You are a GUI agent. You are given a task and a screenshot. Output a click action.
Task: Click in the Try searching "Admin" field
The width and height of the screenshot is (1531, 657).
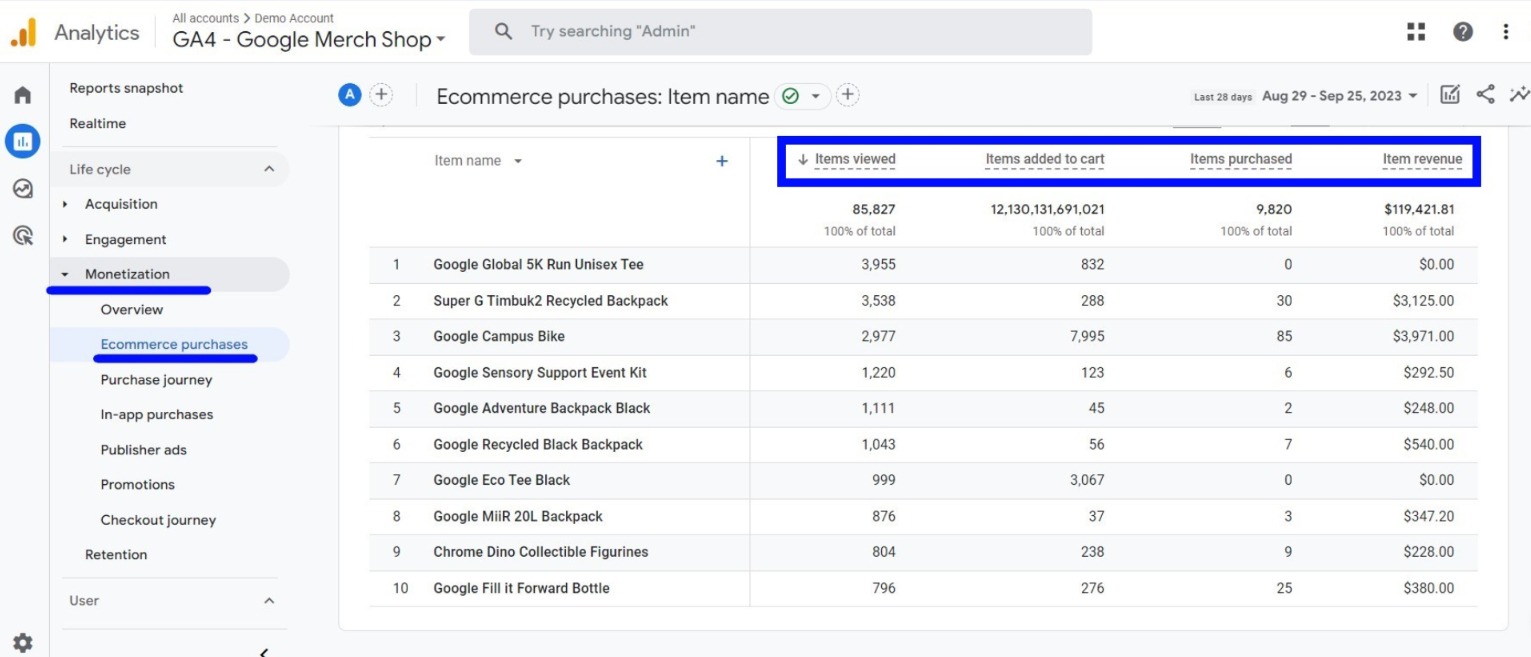click(x=780, y=32)
